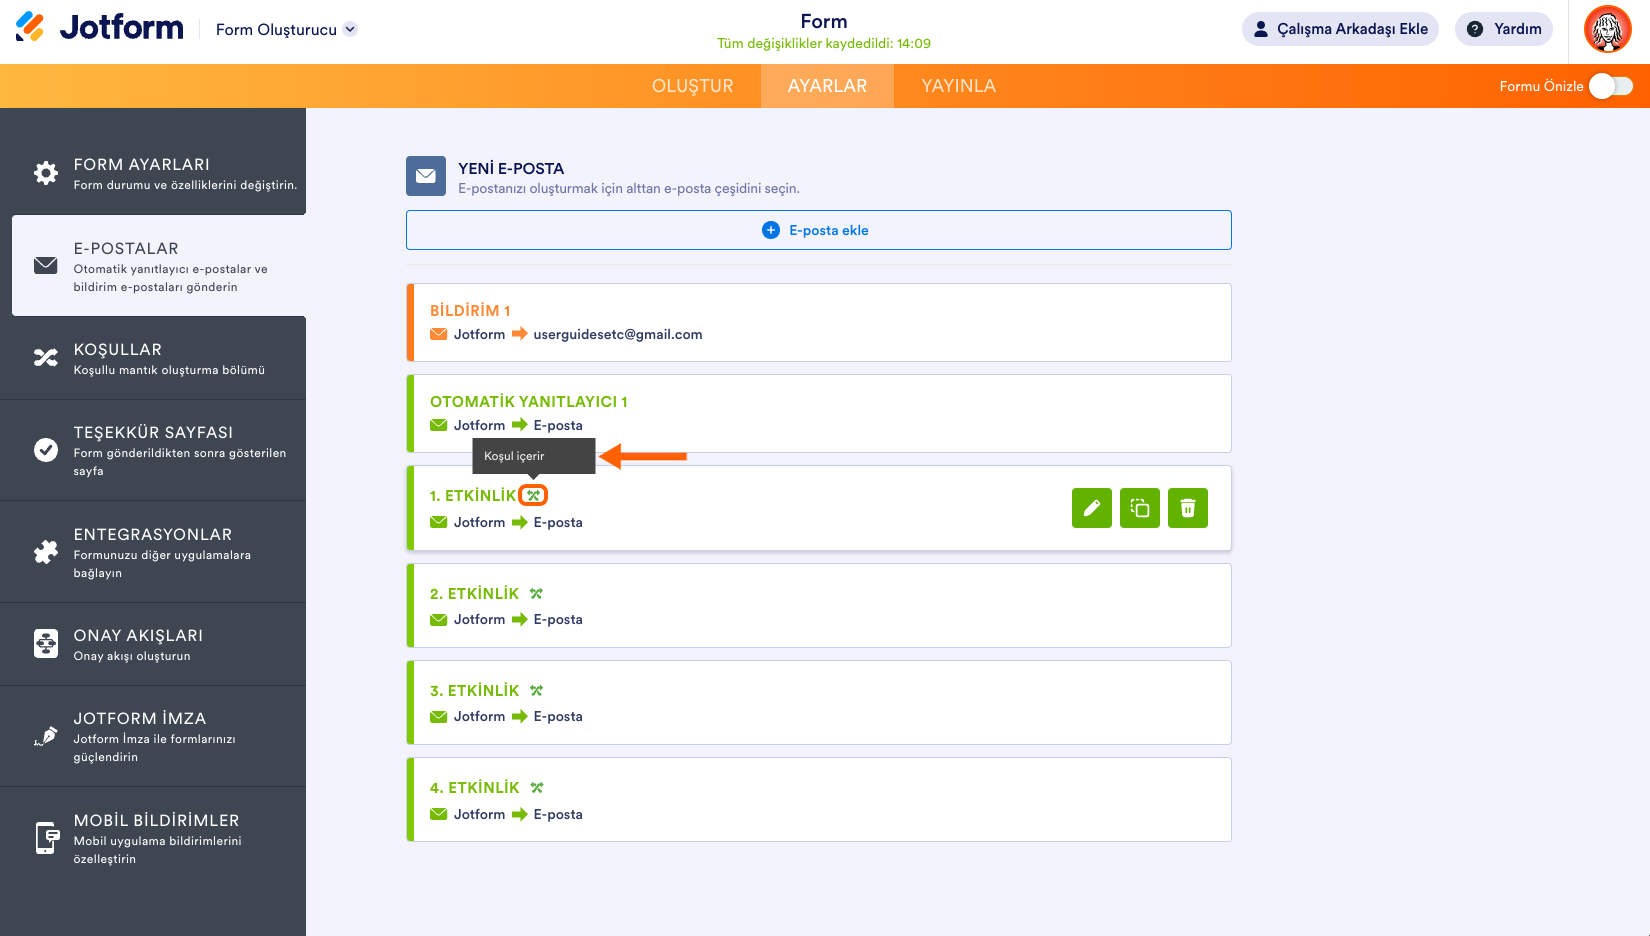The image size is (1650, 936).
Task: Click the Entegrasyonlar puzzle piece icon
Action: [x=46, y=552]
